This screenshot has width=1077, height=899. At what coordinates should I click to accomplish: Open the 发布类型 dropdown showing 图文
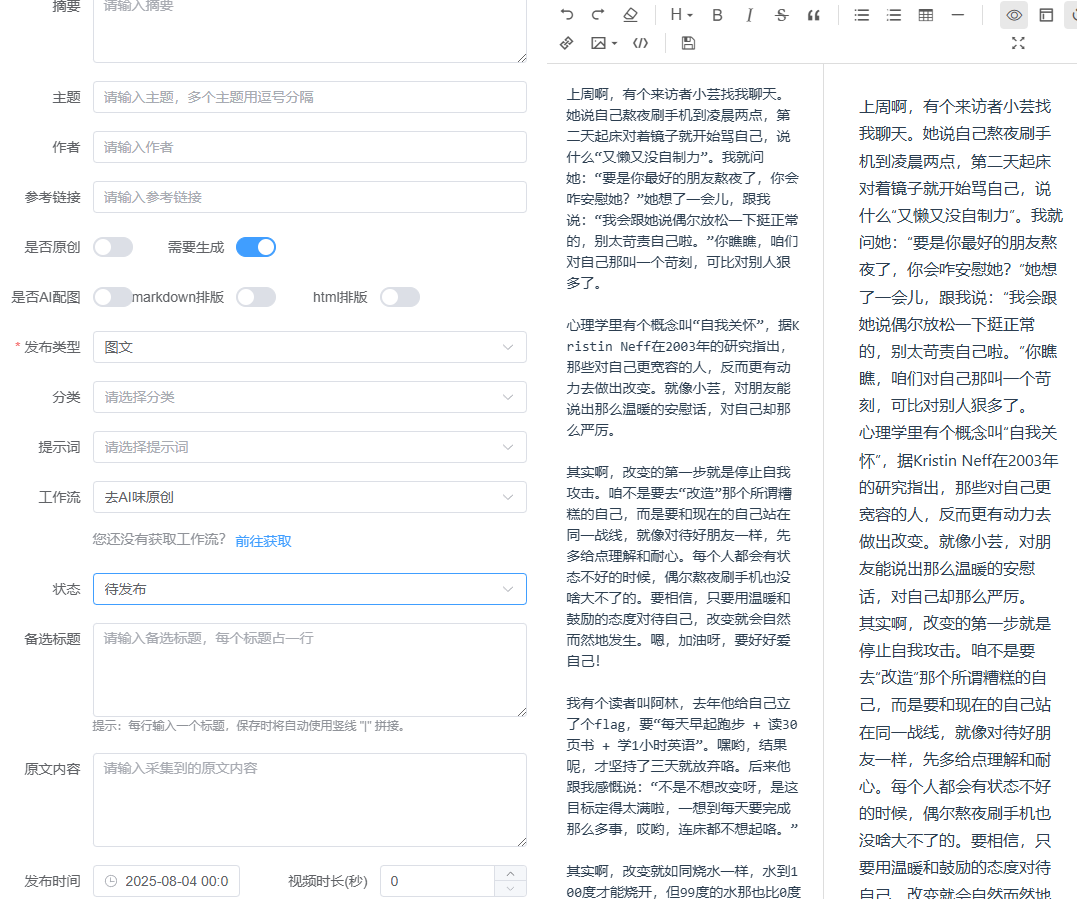tap(310, 348)
